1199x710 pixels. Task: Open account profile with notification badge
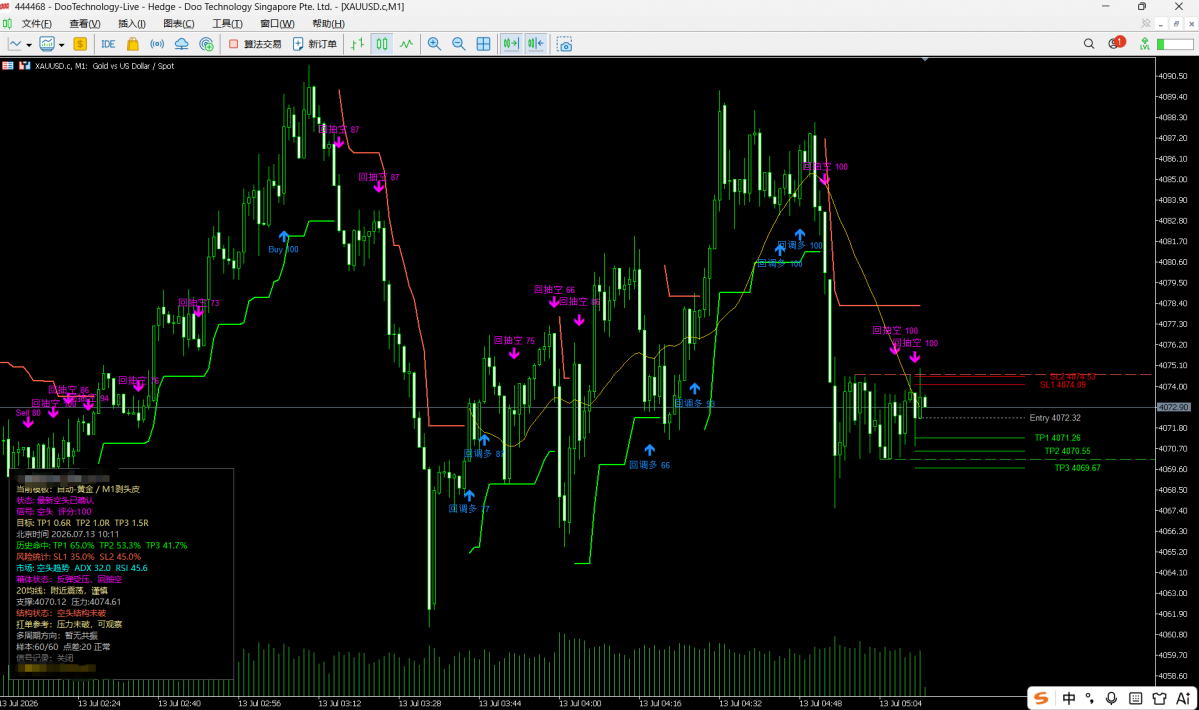coord(1116,44)
